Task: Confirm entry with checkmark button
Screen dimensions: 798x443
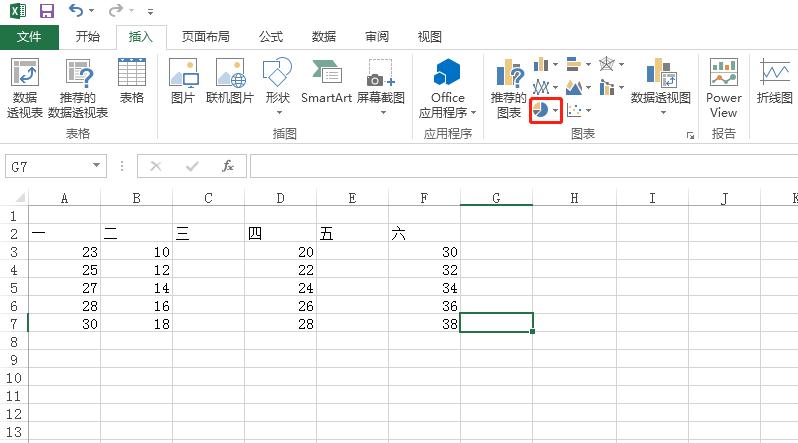Action: tap(192, 166)
